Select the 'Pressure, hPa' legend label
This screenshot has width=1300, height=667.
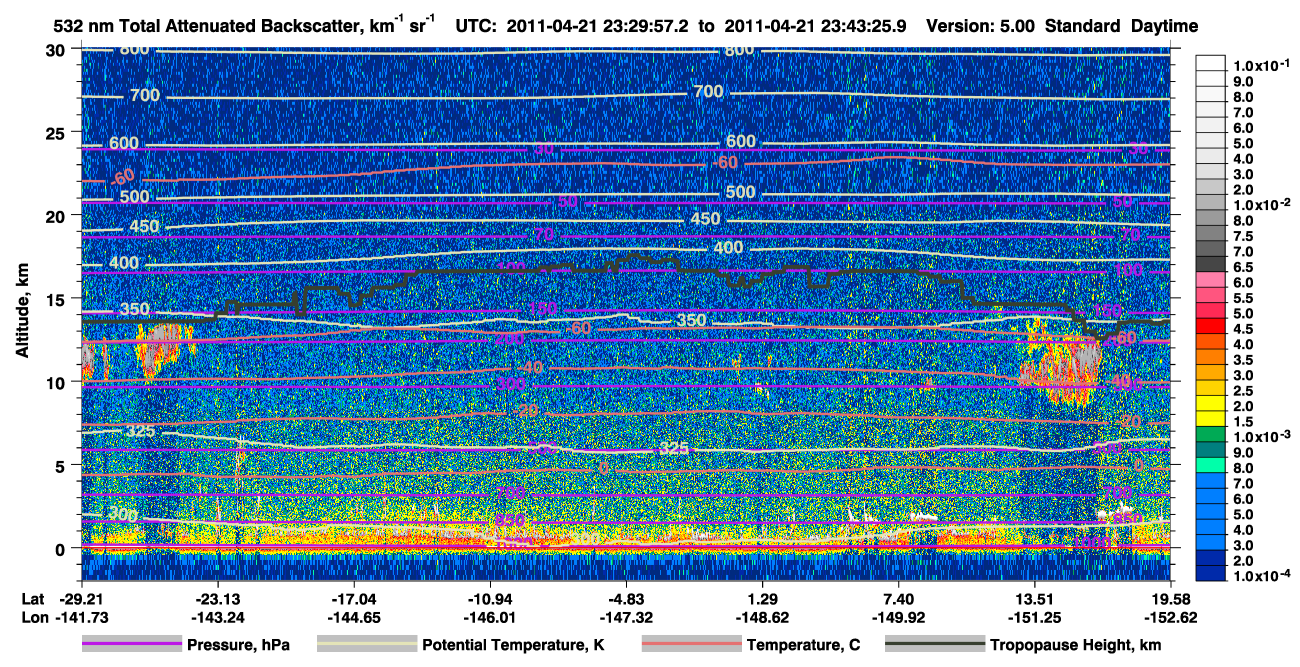[238, 645]
